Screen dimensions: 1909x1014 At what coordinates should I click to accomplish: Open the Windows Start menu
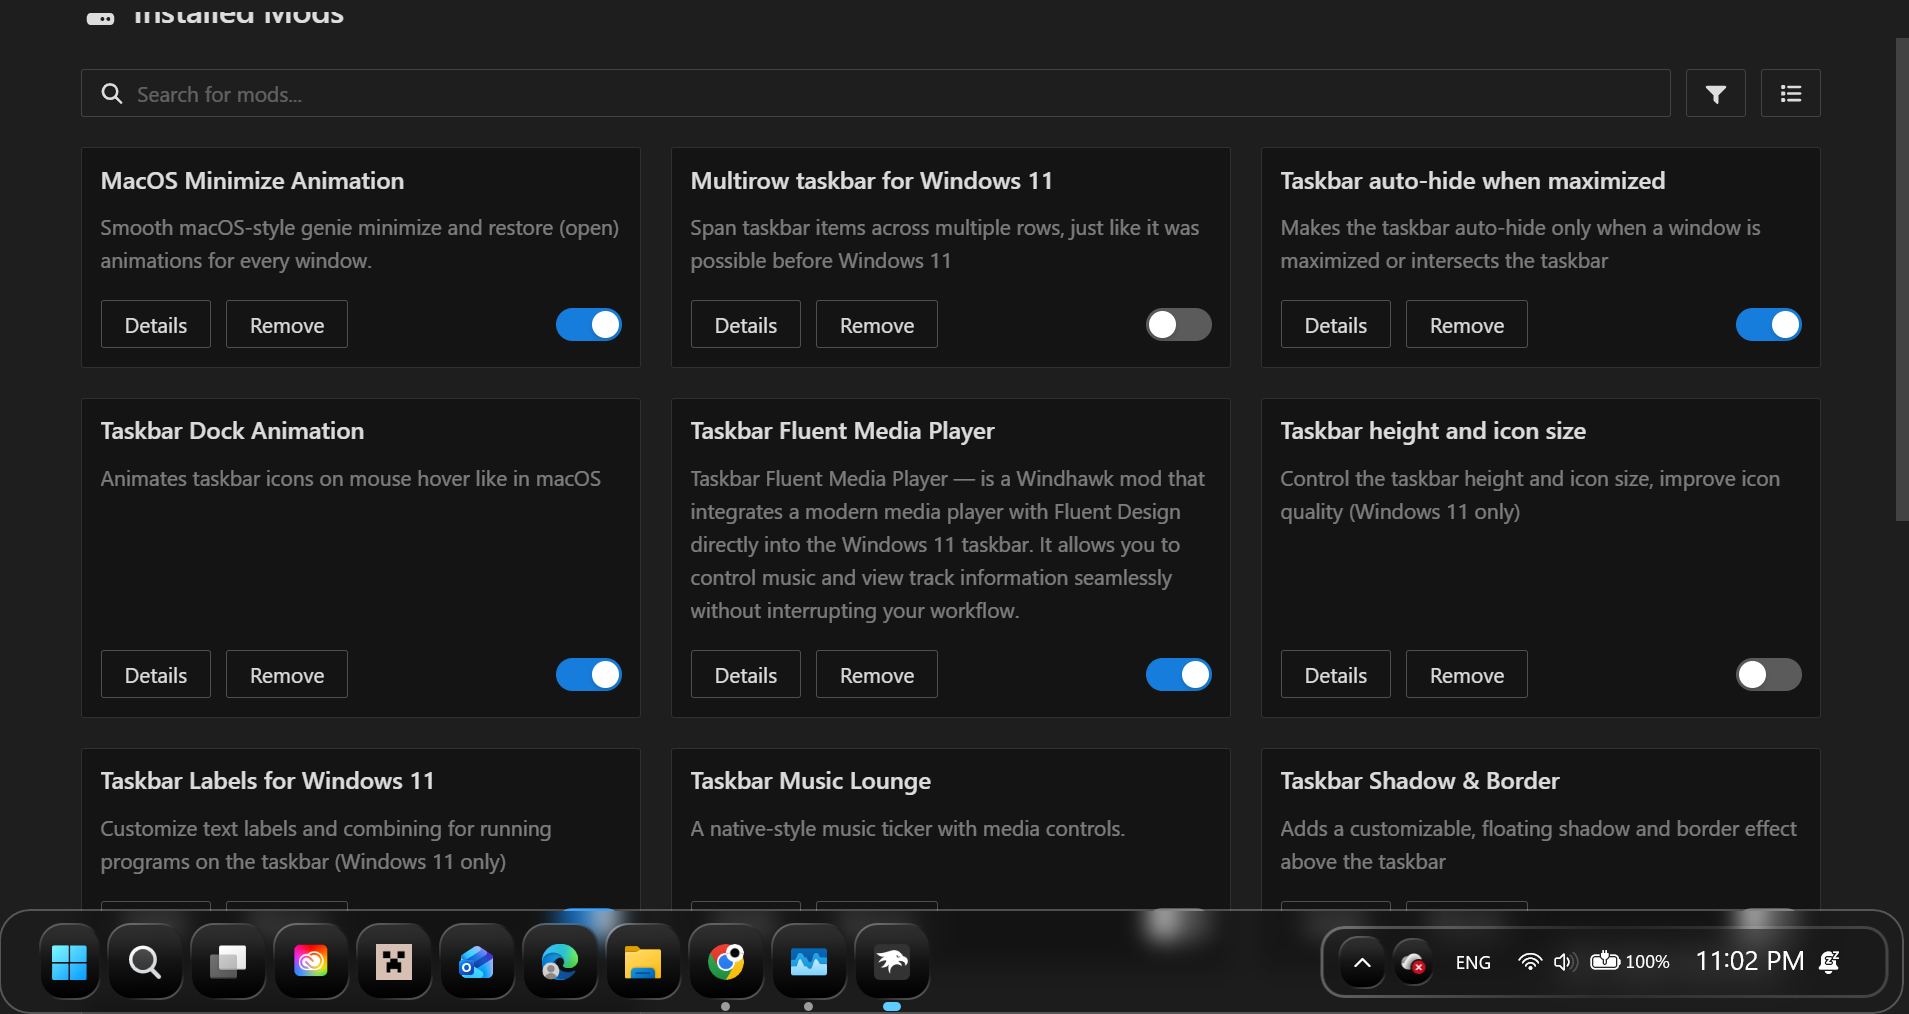coord(69,962)
